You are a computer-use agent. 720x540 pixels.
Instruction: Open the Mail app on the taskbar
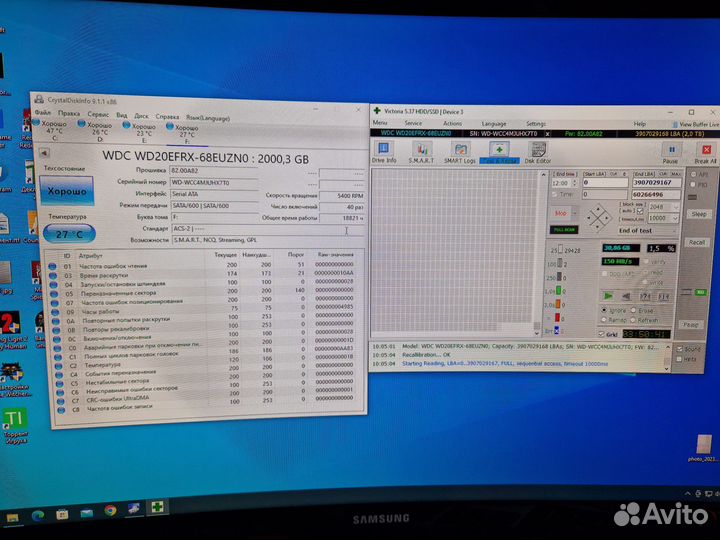click(x=86, y=512)
